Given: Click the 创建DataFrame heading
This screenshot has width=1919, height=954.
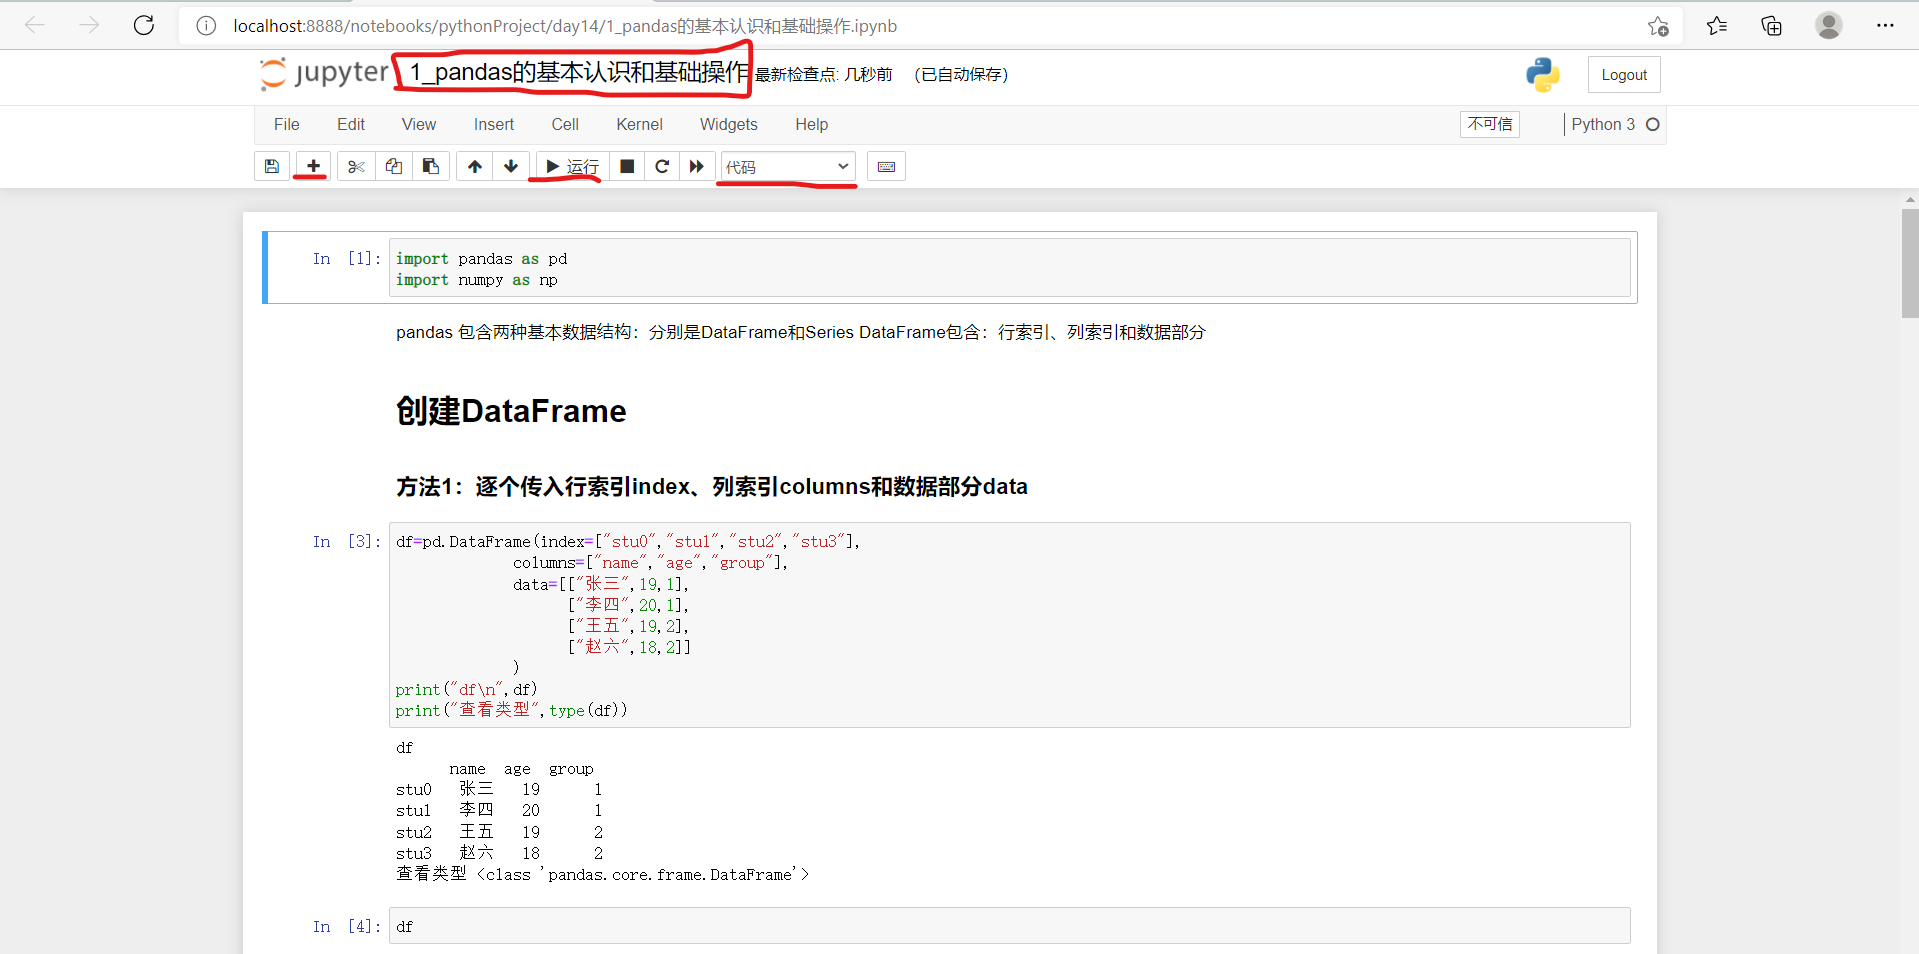Looking at the screenshot, I should tap(511, 411).
